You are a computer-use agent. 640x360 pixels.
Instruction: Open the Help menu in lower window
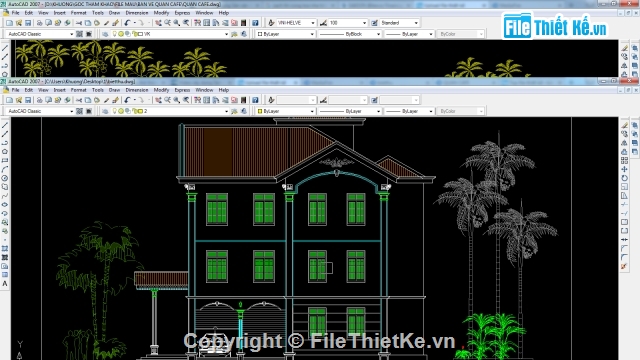pyautogui.click(x=224, y=90)
